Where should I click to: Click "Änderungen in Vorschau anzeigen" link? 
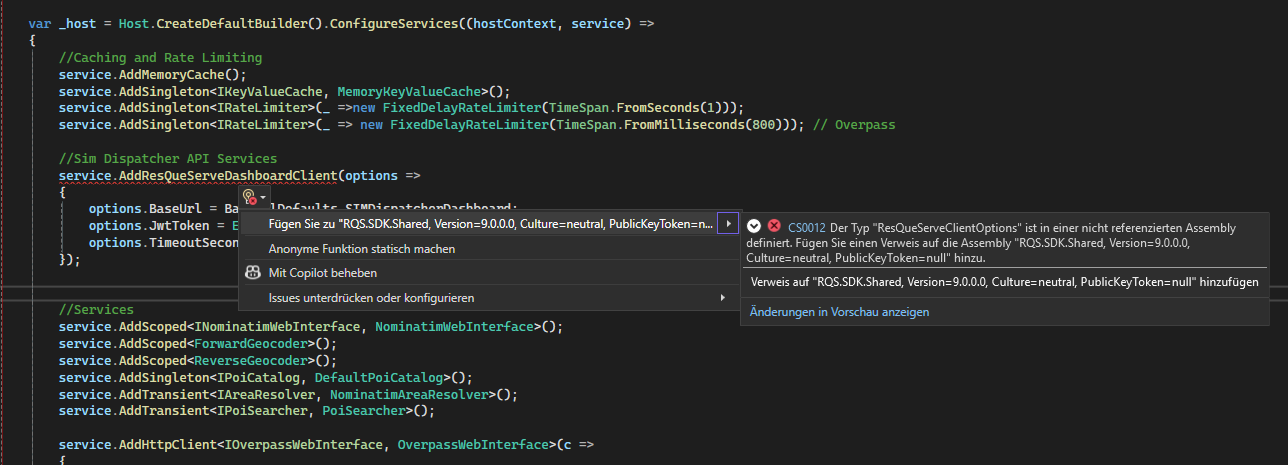click(839, 312)
